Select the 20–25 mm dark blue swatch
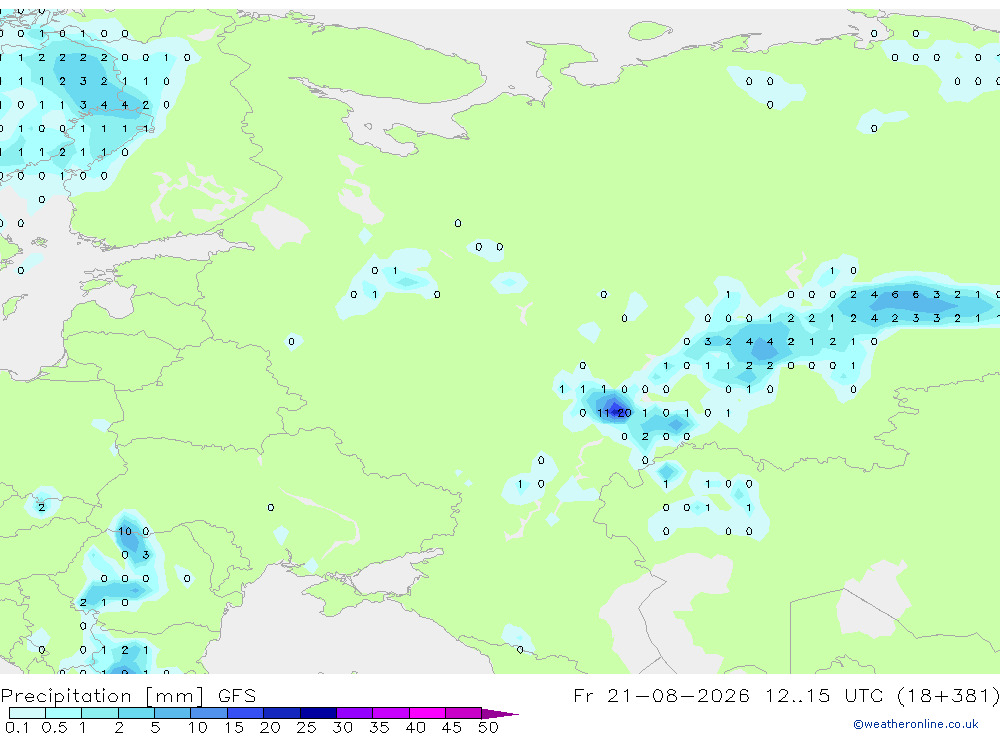The image size is (1000, 733). tap(282, 713)
